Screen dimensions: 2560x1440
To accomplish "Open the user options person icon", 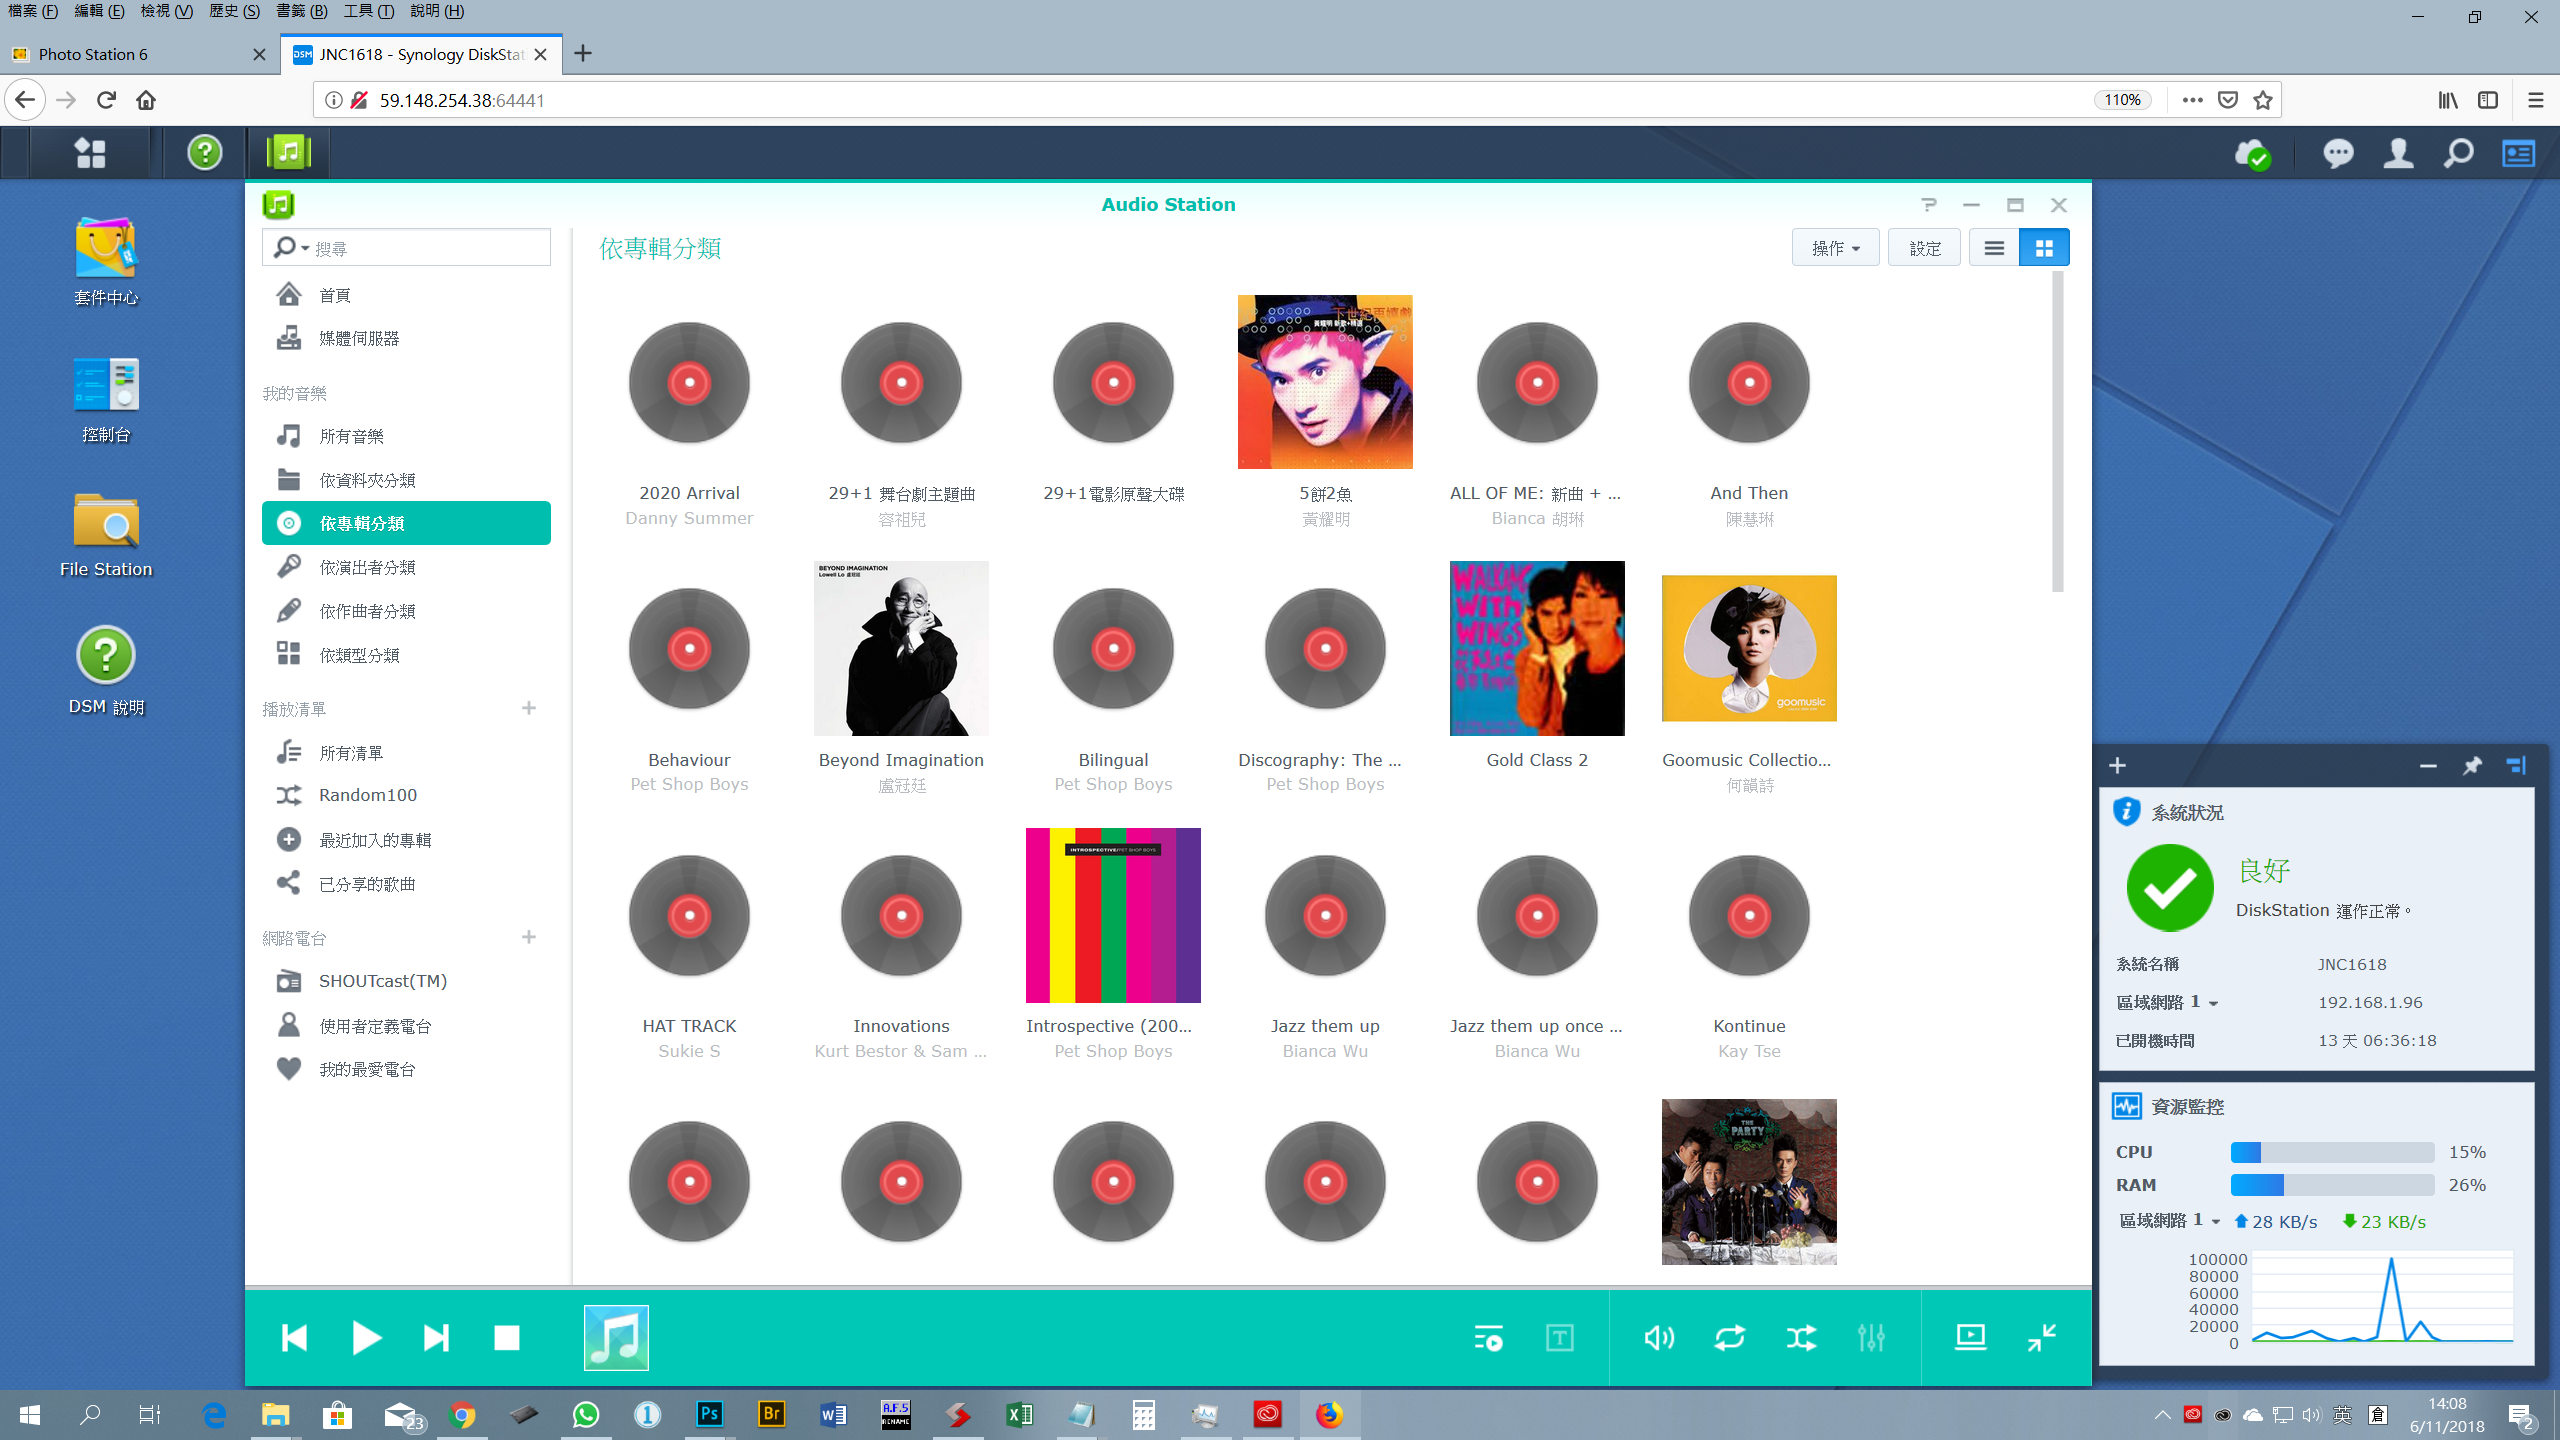I will 2398,153.
